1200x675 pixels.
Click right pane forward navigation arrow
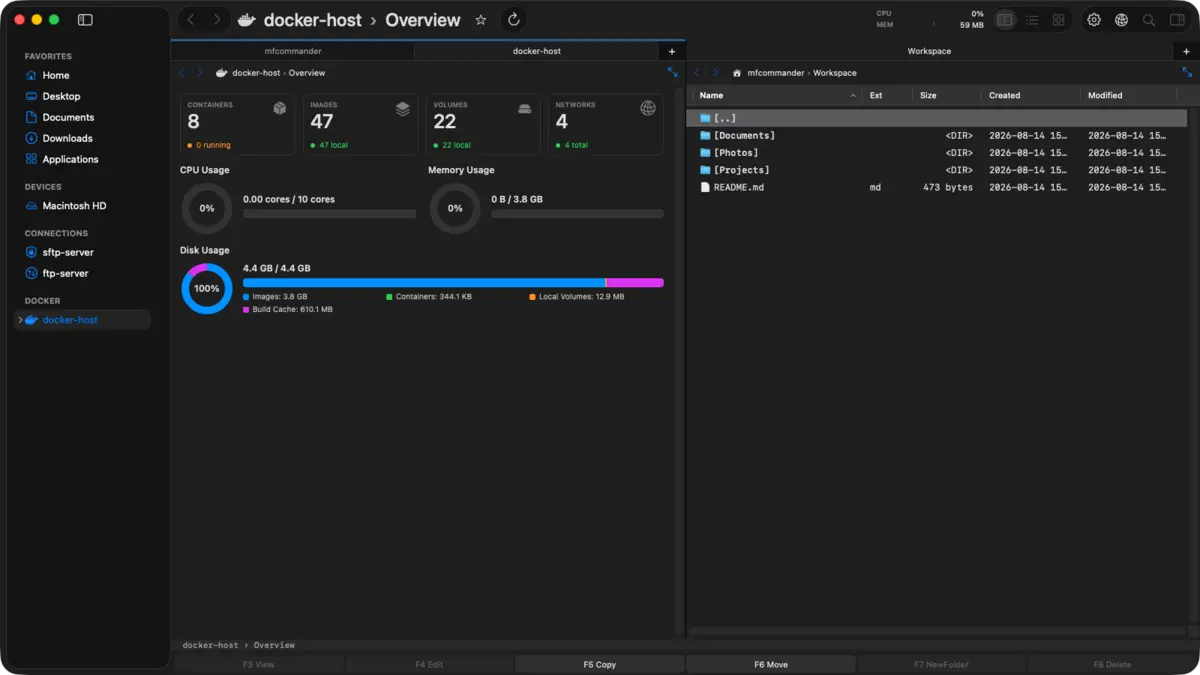pos(715,73)
